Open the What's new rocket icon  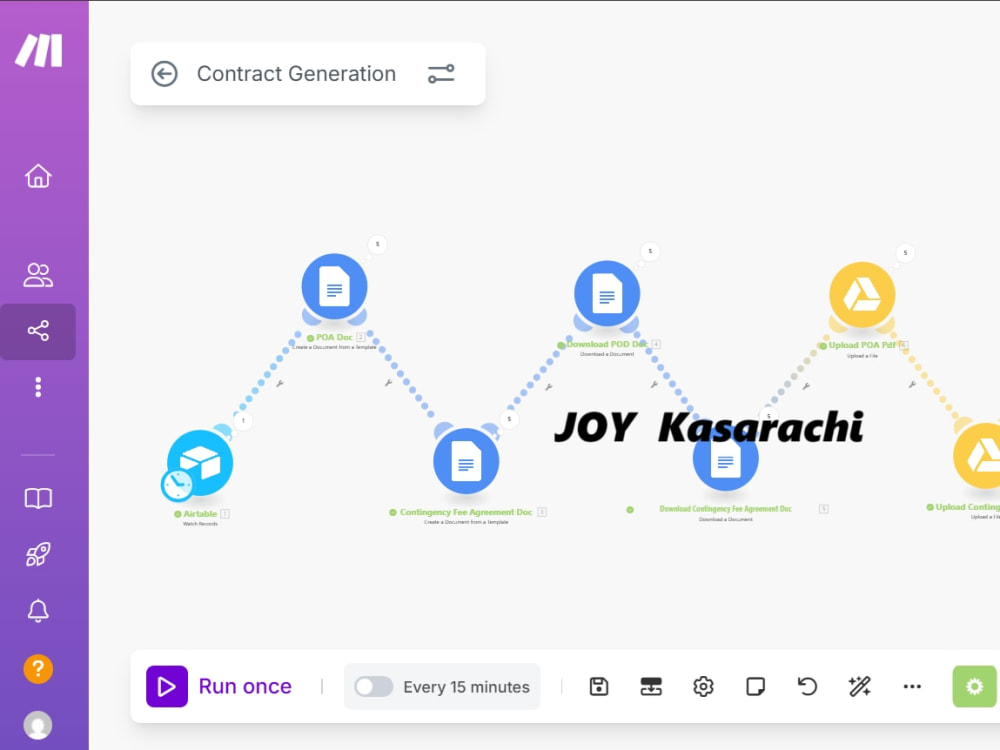point(38,554)
